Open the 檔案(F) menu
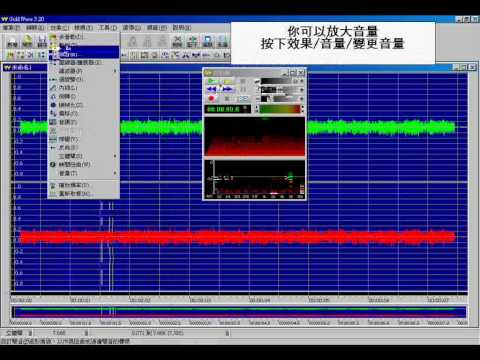The width and height of the screenshot is (480, 360). click(11, 28)
